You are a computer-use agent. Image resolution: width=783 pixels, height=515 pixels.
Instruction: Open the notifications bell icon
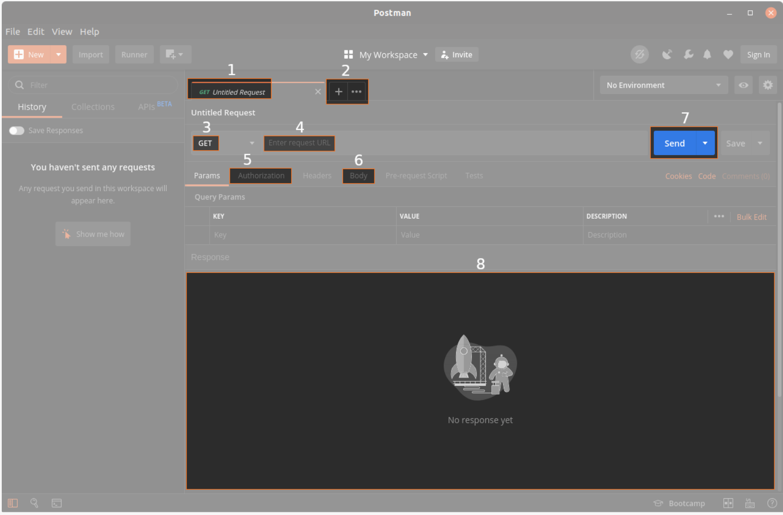pyautogui.click(x=707, y=54)
